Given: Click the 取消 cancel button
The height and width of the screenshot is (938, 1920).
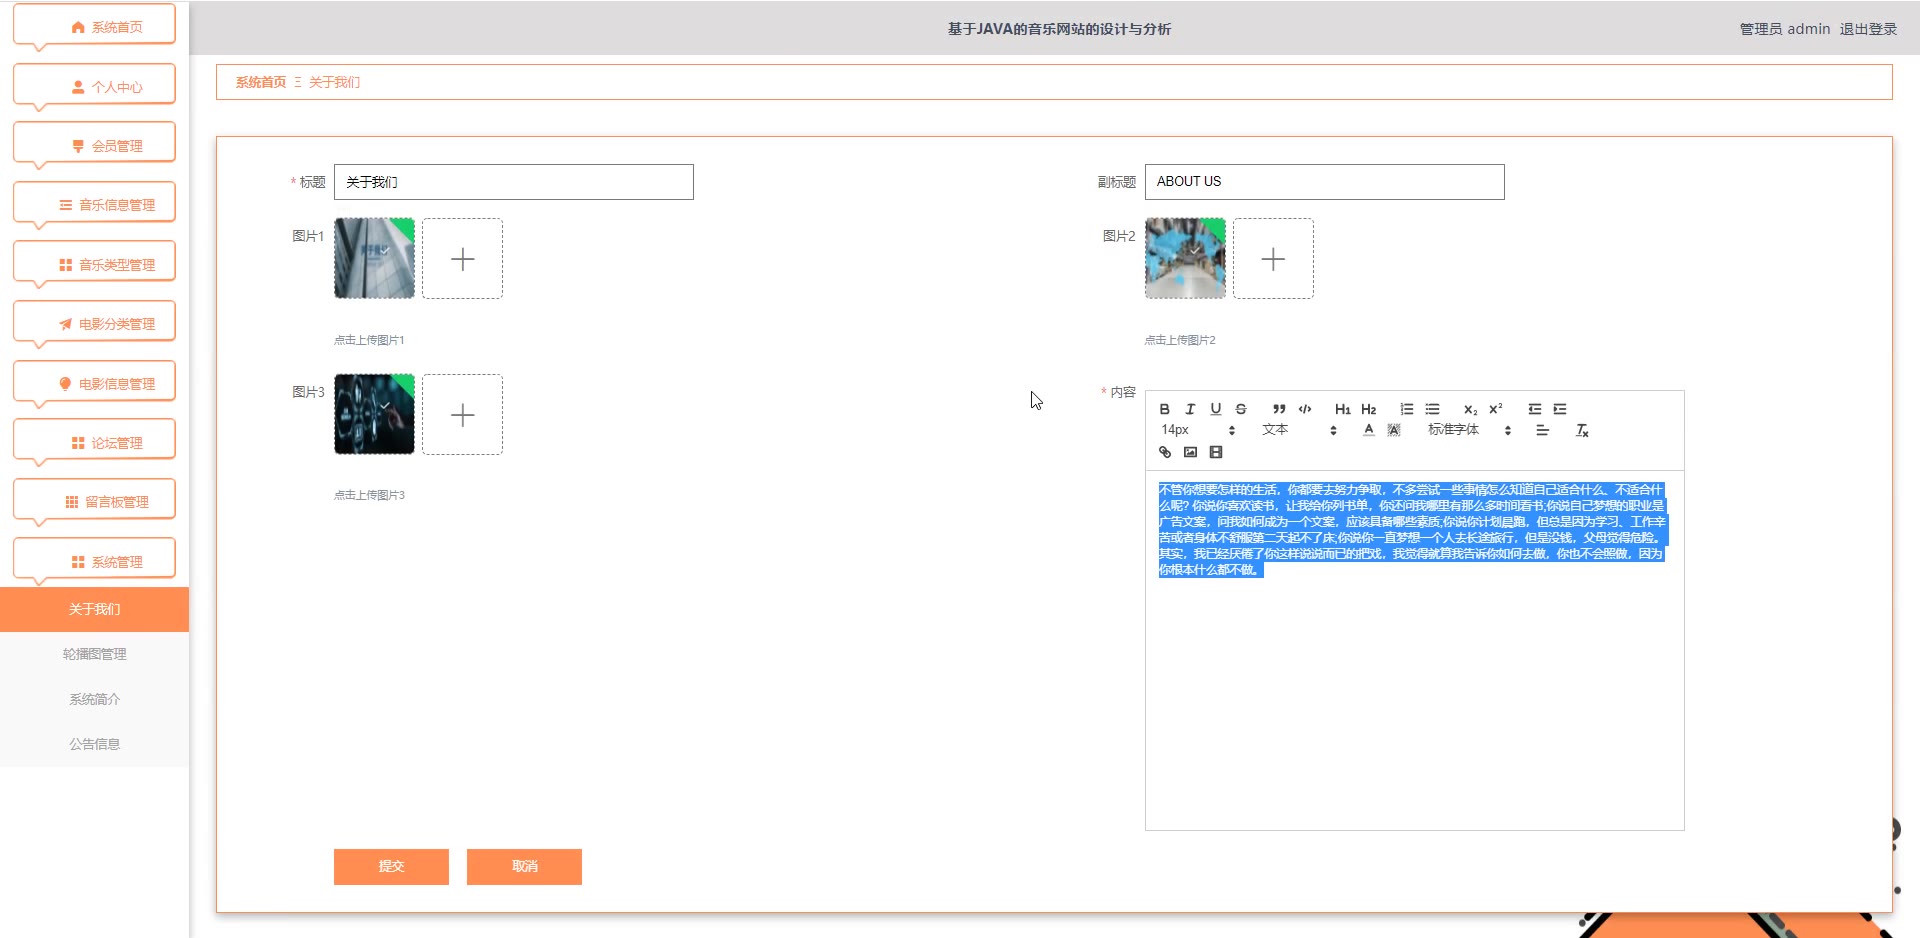Looking at the screenshot, I should 524,866.
